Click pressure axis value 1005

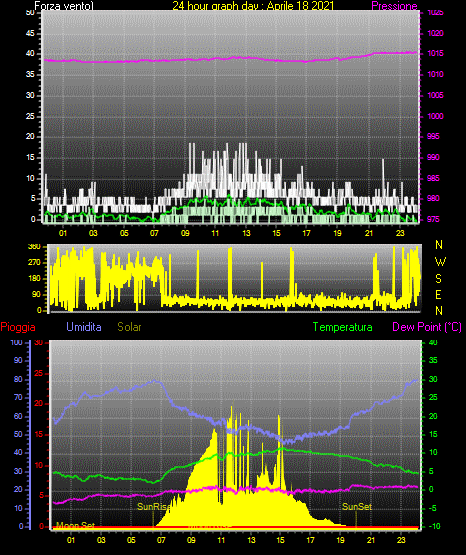[x=435, y=95]
